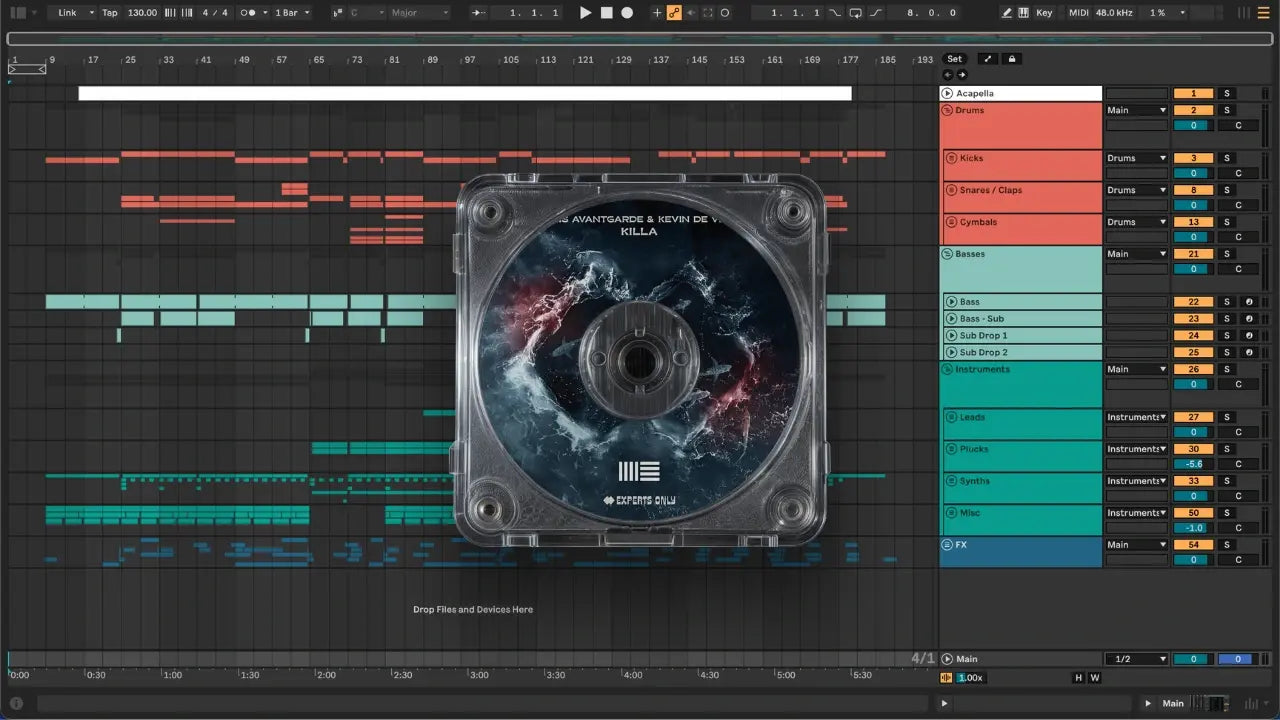Open the Kicks output routing dropdown
This screenshot has width=1280, height=720.
tap(1136, 158)
